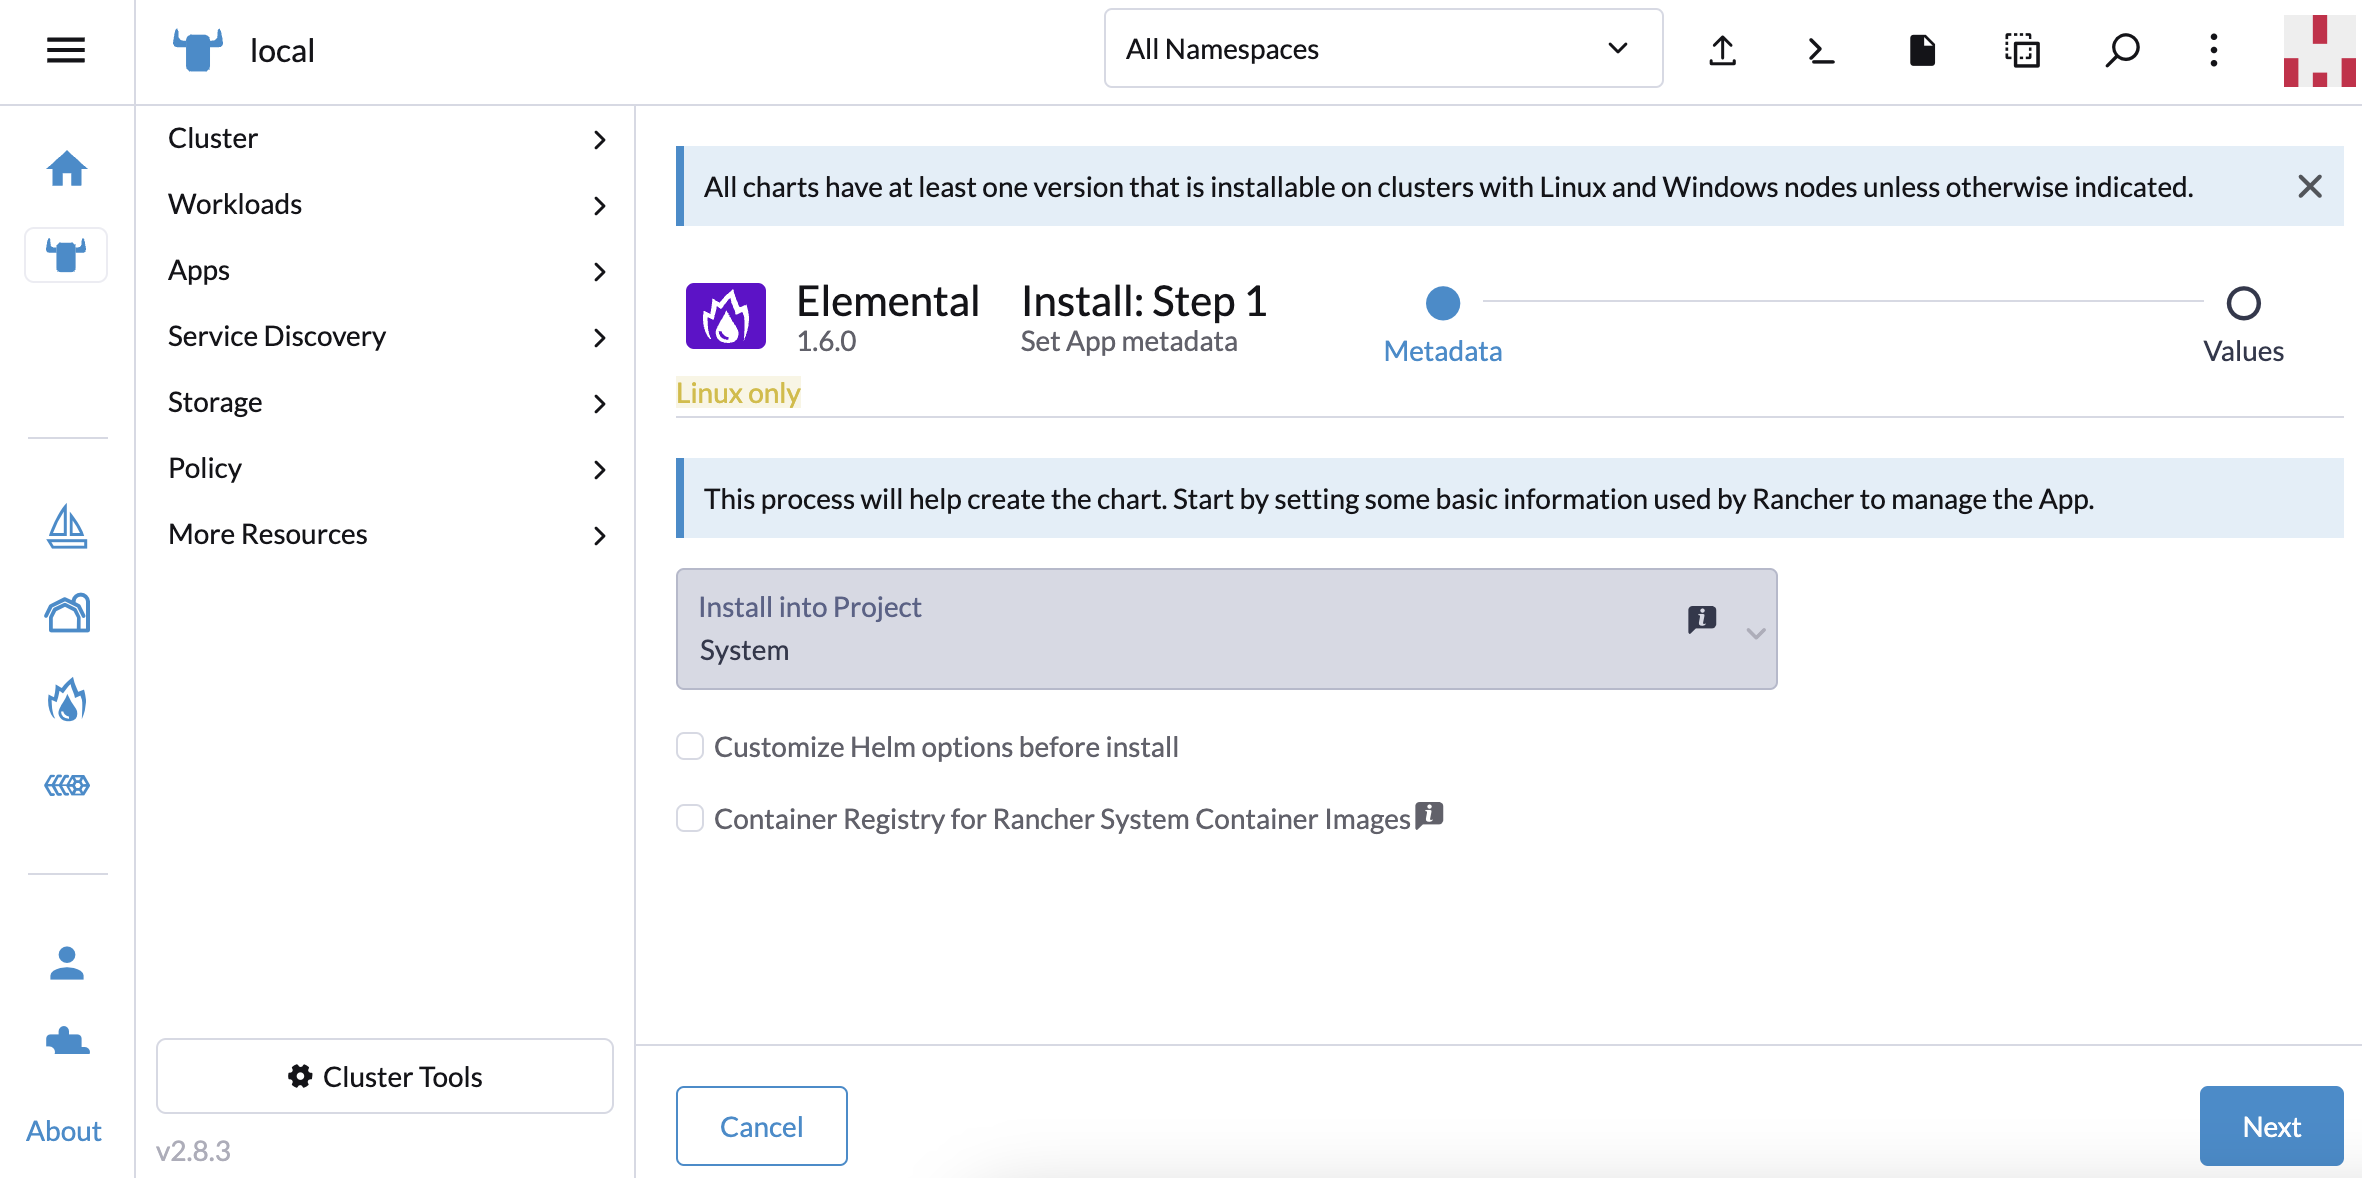This screenshot has height=1178, width=2362.
Task: Open the resource search magnifier
Action: [2122, 50]
